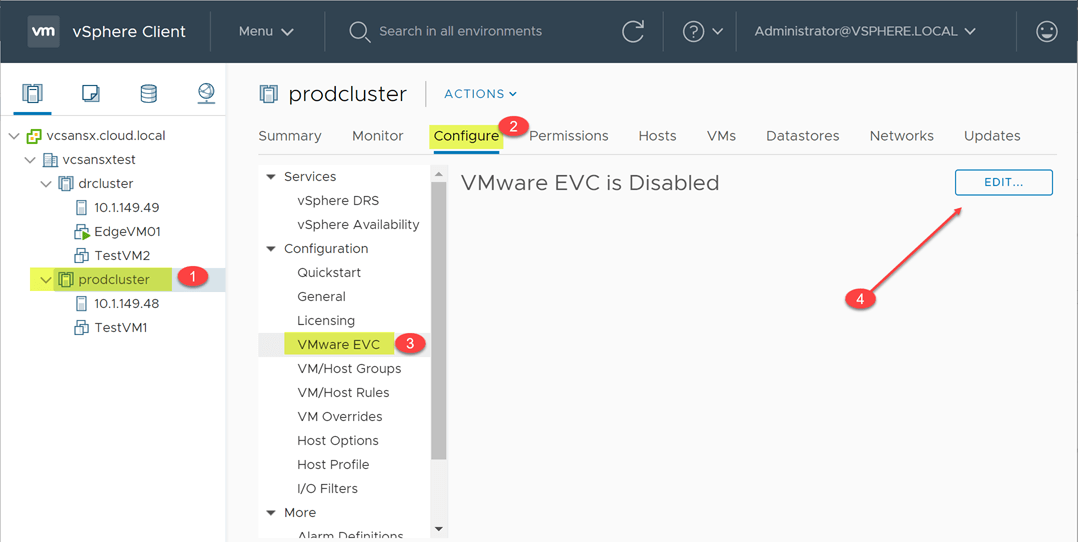1078x542 pixels.
Task: Expand the help dropdown arrow
Action: (717, 32)
